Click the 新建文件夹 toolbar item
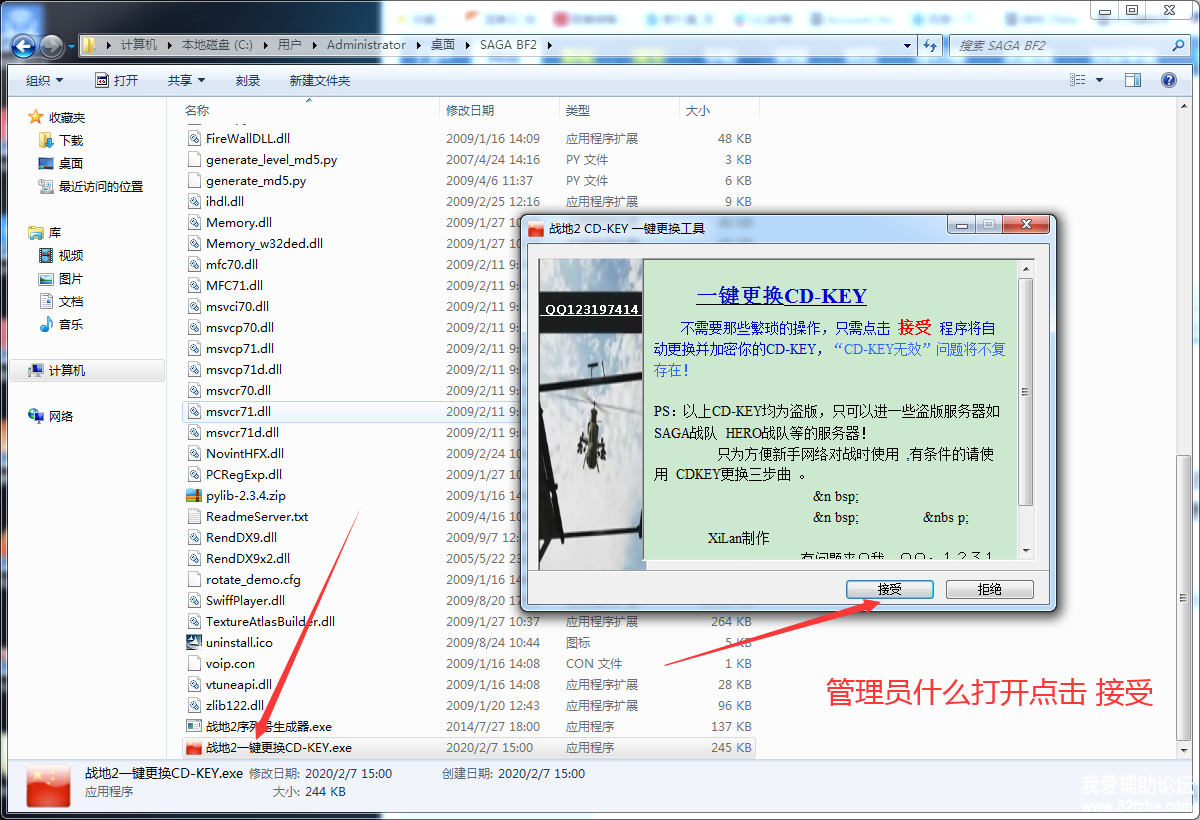 tap(319, 80)
